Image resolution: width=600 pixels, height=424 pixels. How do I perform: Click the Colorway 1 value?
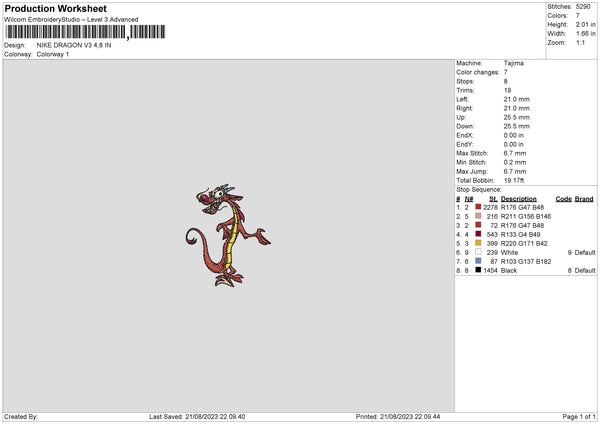click(x=53, y=54)
